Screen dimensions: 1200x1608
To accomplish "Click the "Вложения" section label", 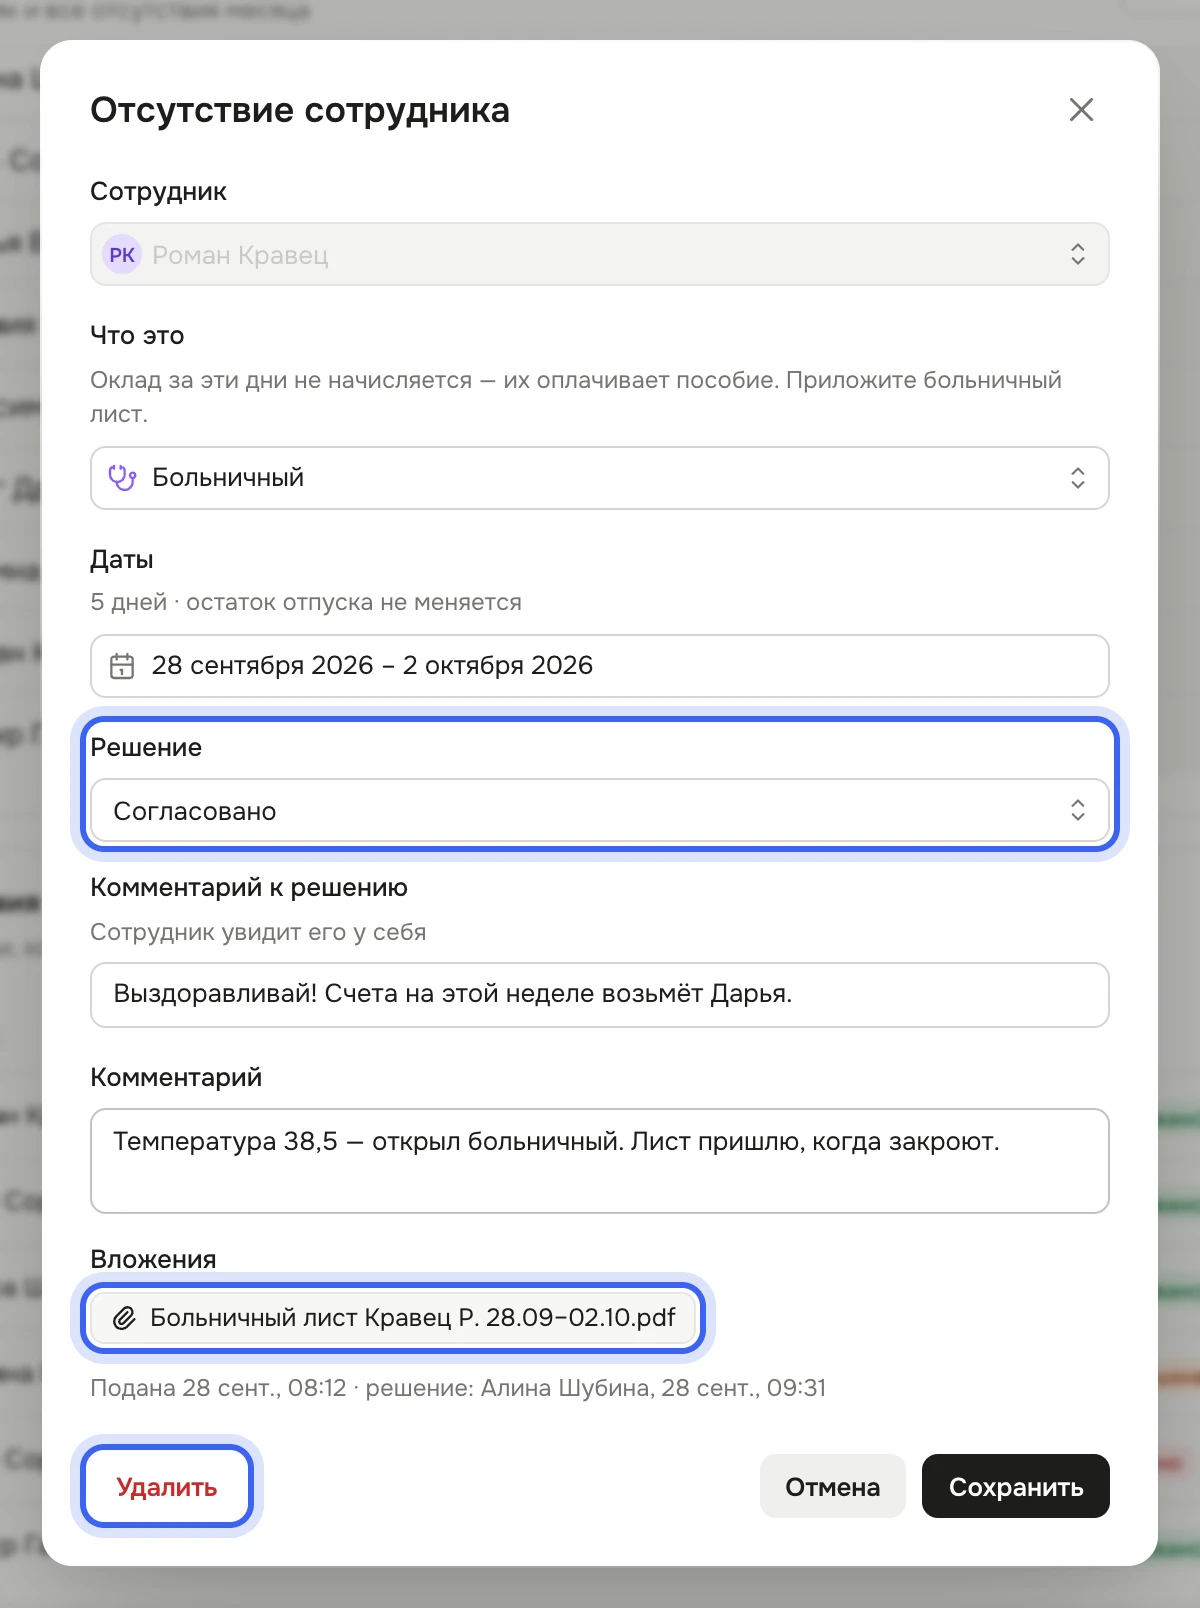I will coord(153,1259).
